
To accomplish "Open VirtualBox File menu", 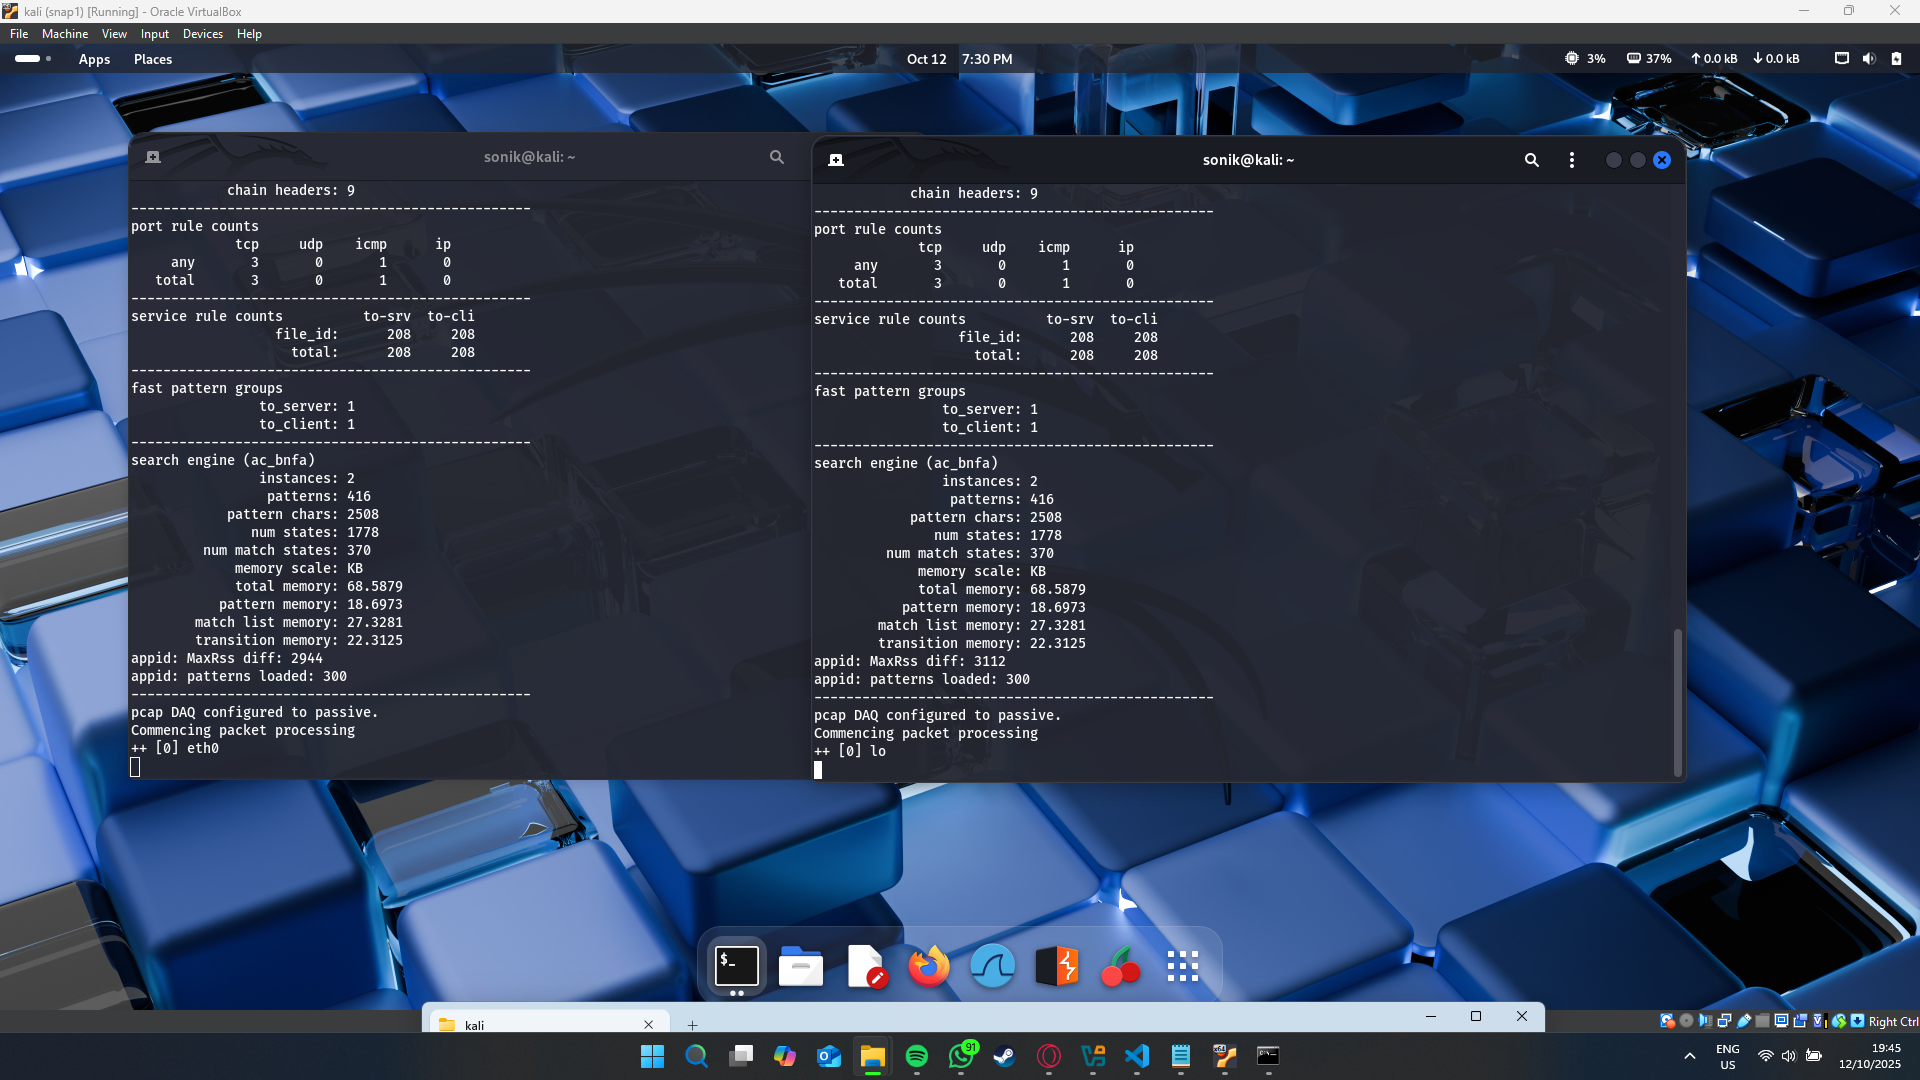I will [x=19, y=34].
